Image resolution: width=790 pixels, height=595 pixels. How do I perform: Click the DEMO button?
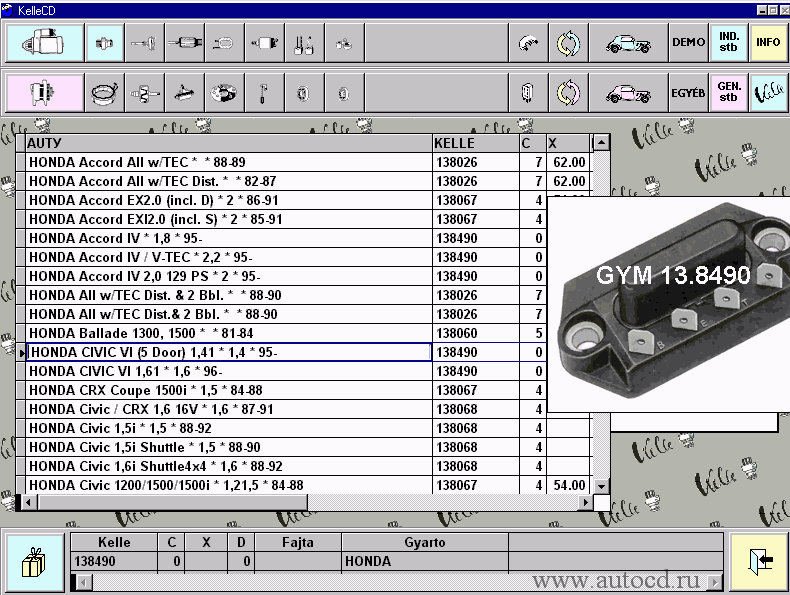[x=688, y=43]
